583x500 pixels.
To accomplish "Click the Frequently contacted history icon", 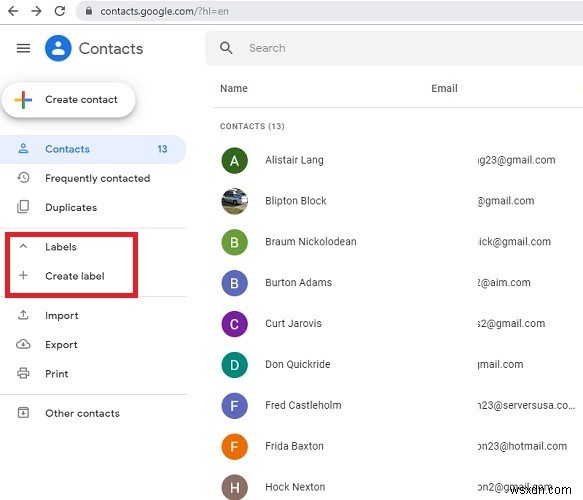I will click(23, 177).
